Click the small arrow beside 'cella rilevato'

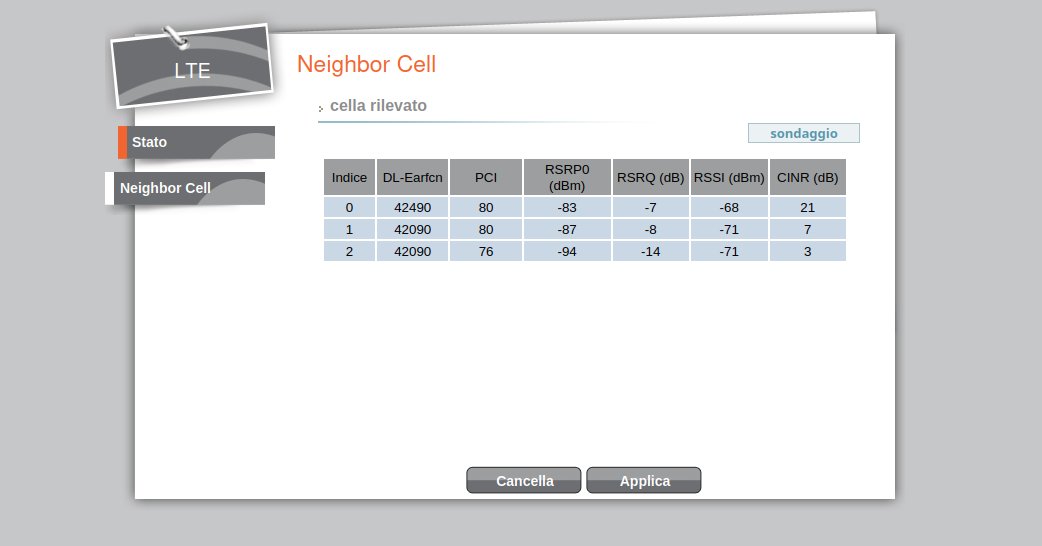(320, 108)
